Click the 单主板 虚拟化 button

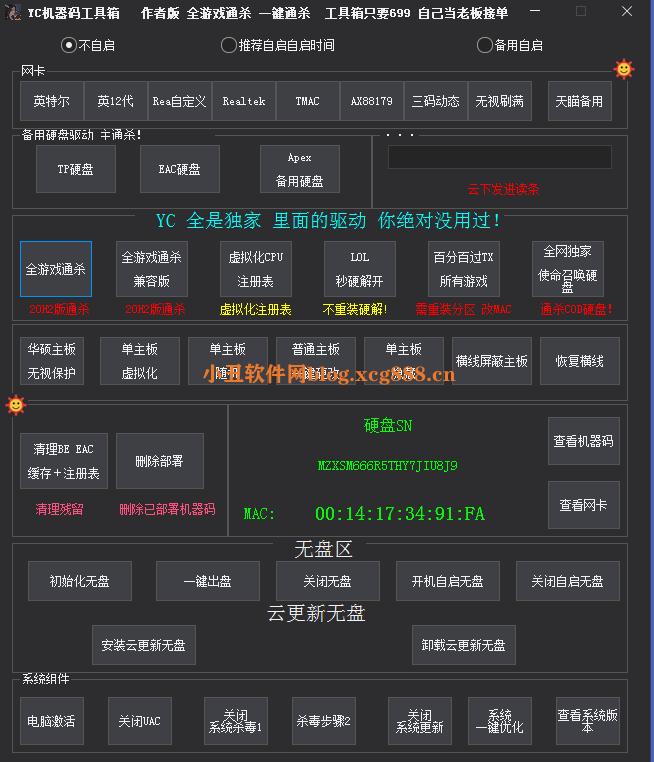(140, 361)
